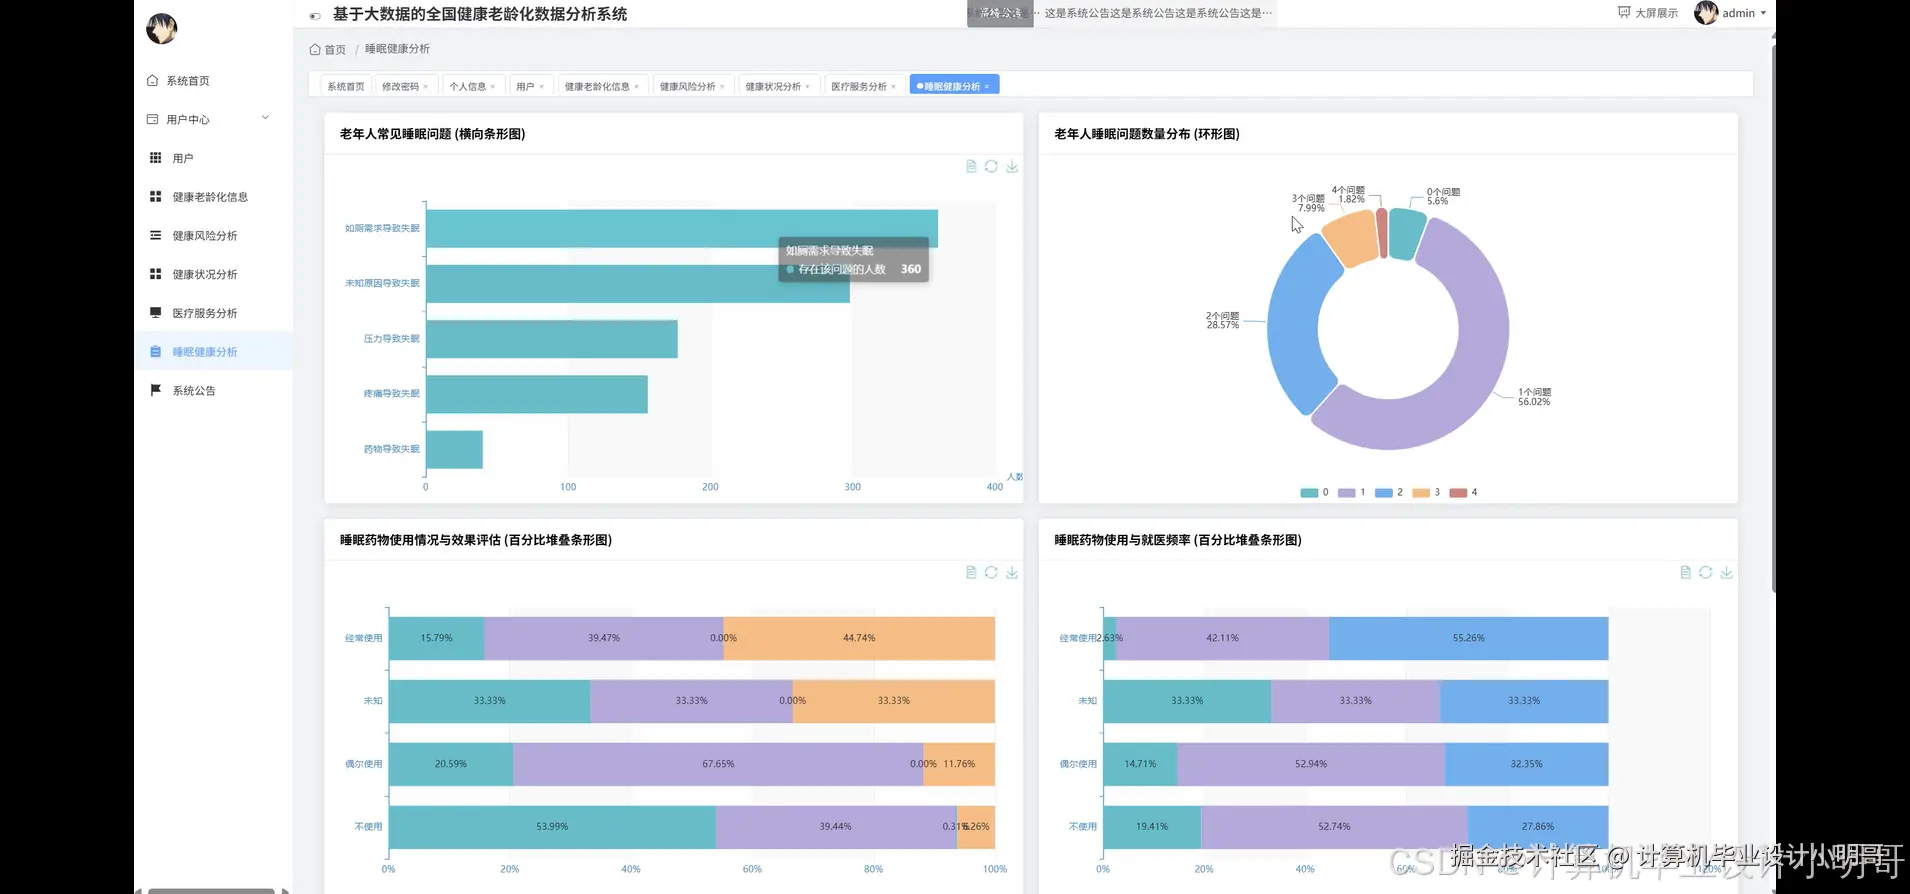
Task: Switch to the 健康老龄化信息 tab
Action: (597, 86)
